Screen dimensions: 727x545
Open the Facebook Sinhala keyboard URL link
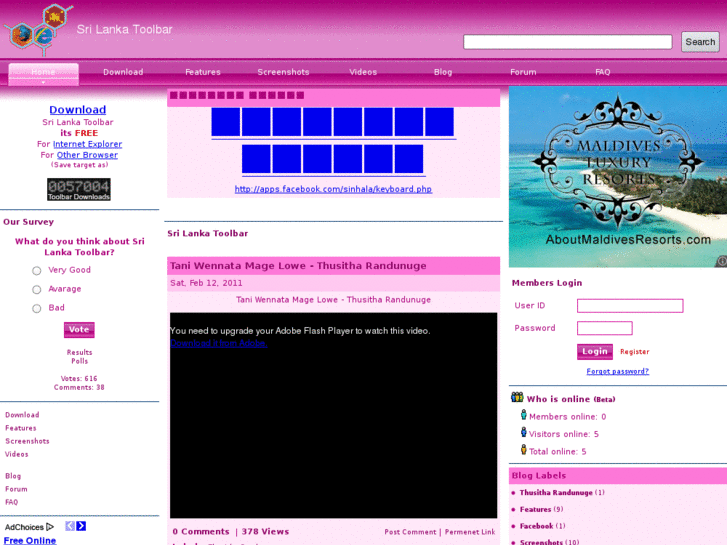[x=333, y=189]
